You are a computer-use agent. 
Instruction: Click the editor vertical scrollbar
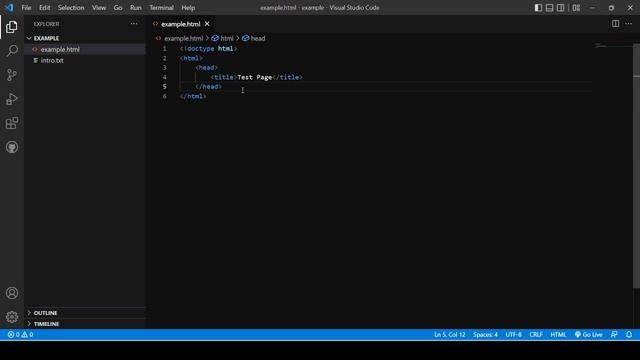(636, 165)
